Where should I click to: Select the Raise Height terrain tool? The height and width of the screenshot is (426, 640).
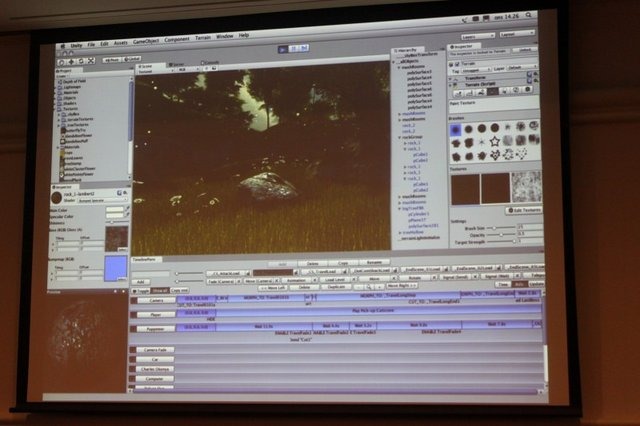[x=458, y=94]
